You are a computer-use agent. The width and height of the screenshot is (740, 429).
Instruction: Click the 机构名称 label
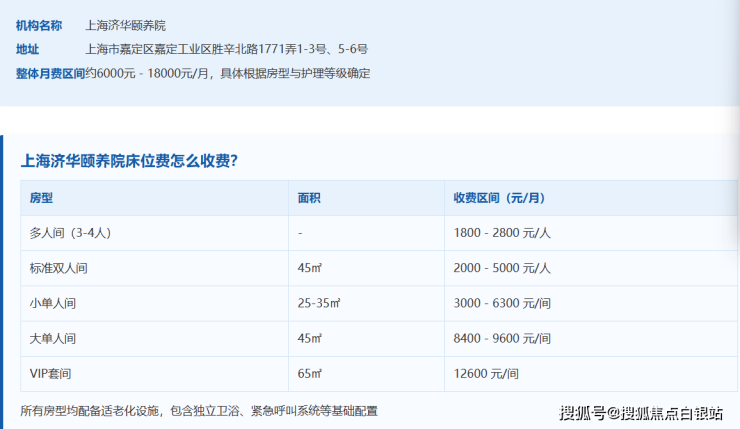(x=39, y=25)
